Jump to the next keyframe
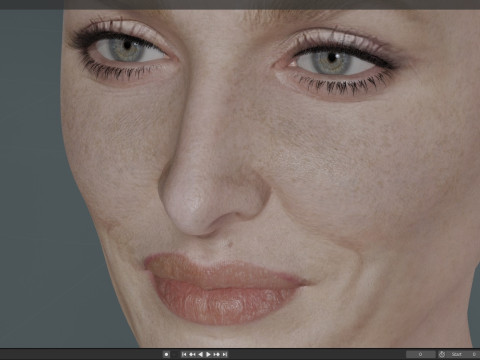 pos(216,354)
